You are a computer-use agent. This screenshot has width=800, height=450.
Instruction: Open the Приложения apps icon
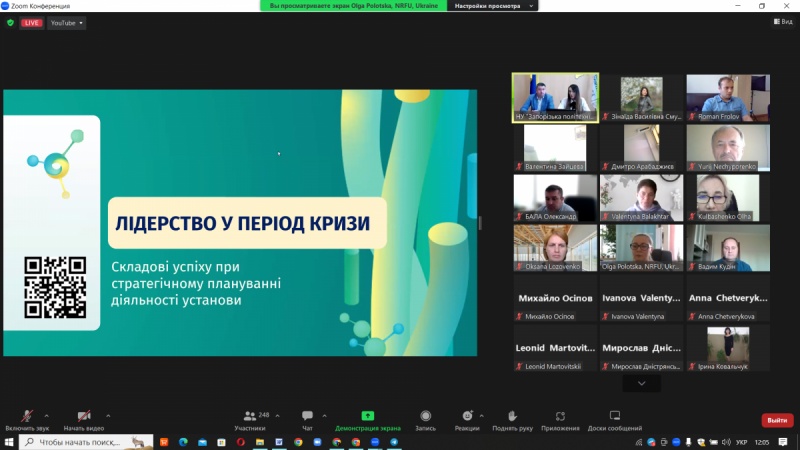point(560,416)
